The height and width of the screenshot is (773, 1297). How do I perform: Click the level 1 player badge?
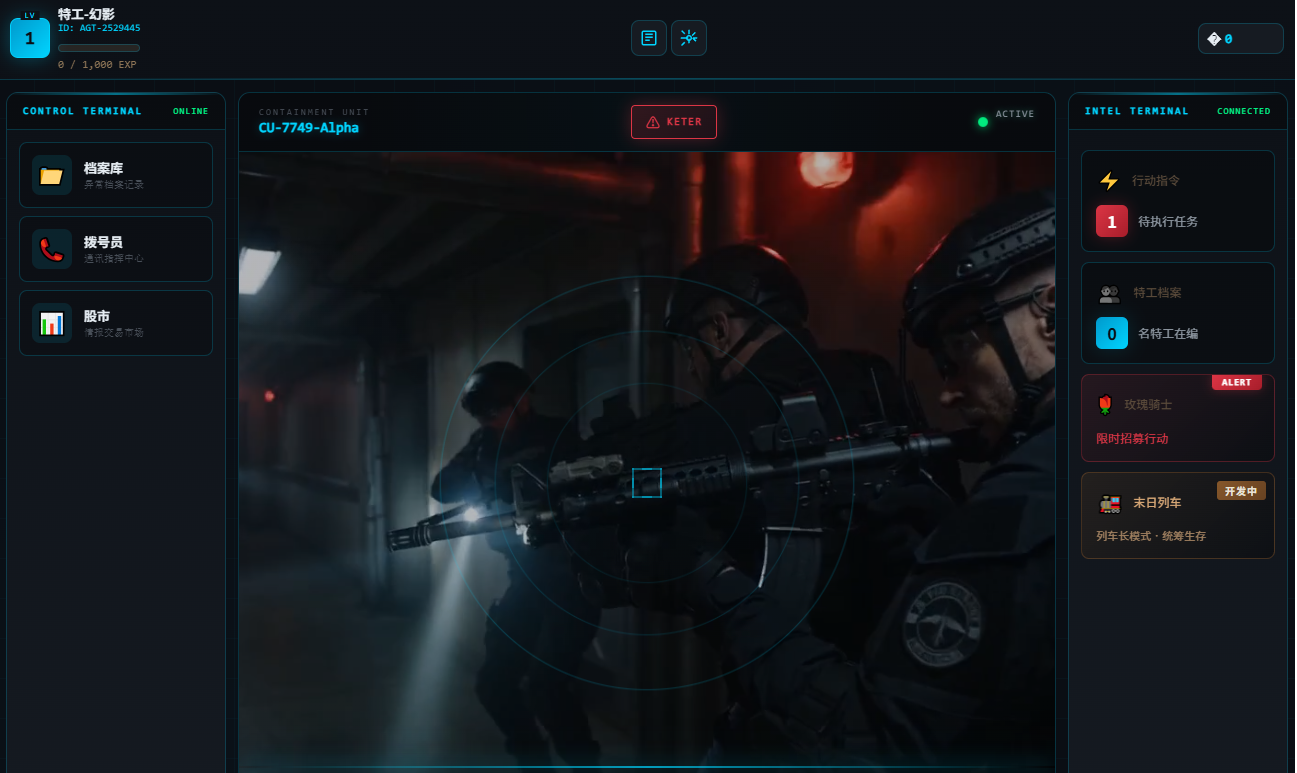(x=30, y=38)
